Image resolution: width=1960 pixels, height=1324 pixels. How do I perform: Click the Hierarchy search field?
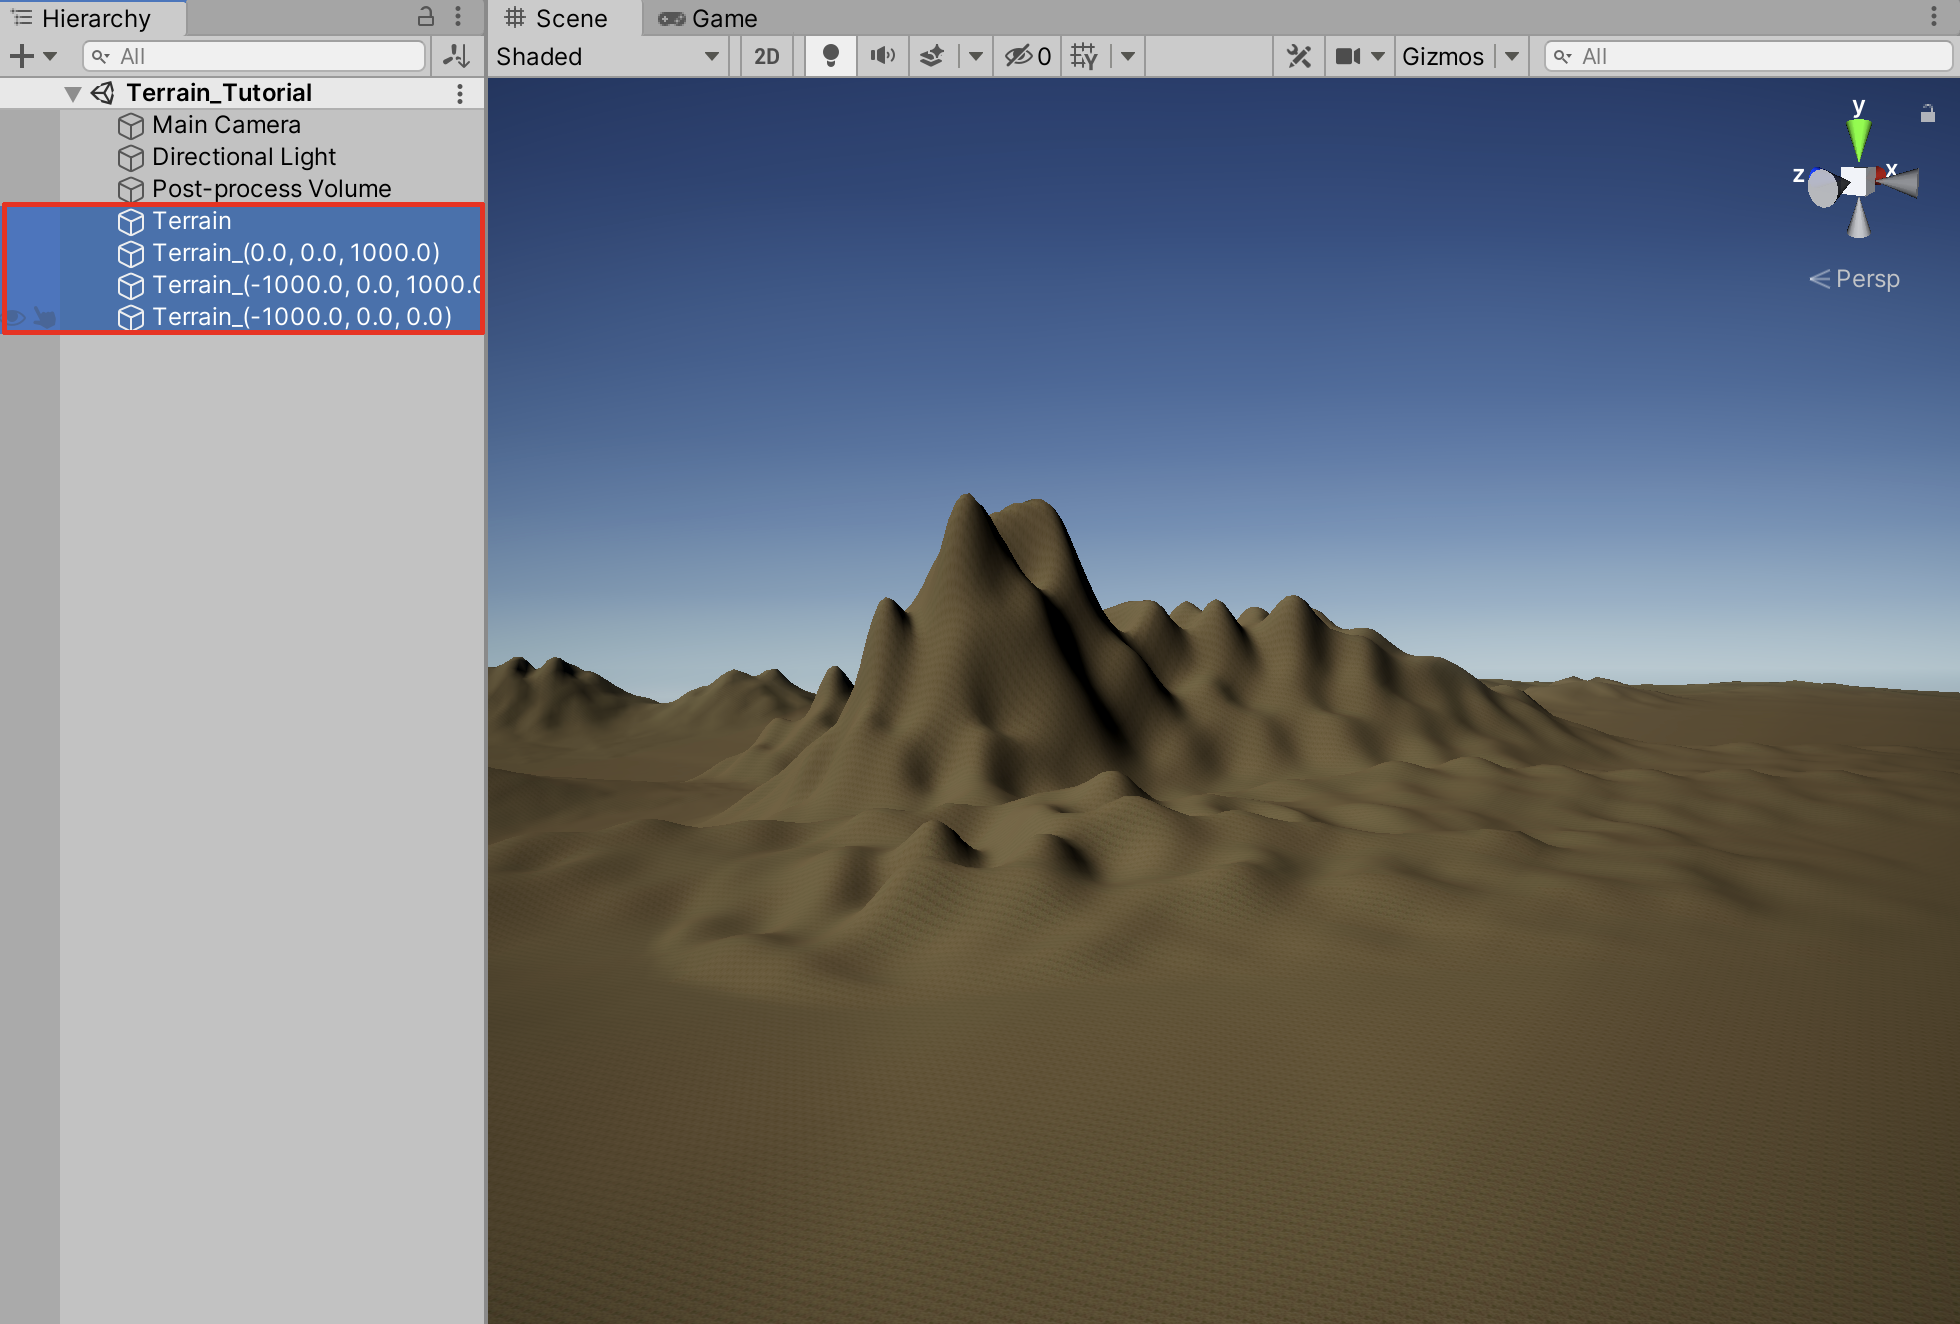[255, 56]
